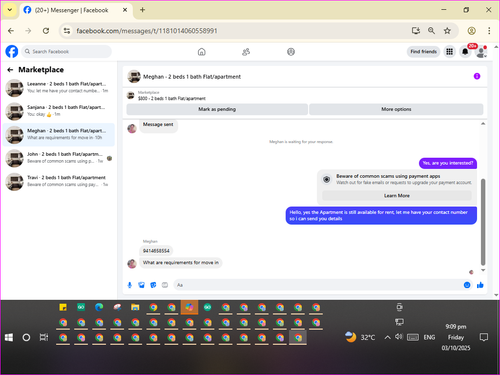Open the account profile avatar menu

click(481, 52)
